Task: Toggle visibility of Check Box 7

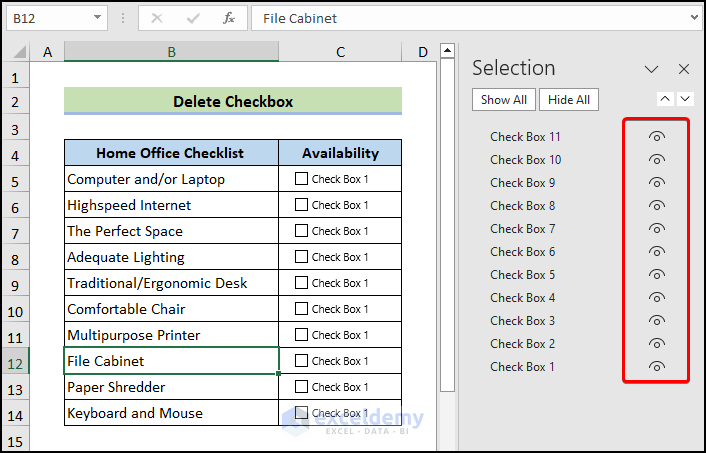Action: [657, 229]
